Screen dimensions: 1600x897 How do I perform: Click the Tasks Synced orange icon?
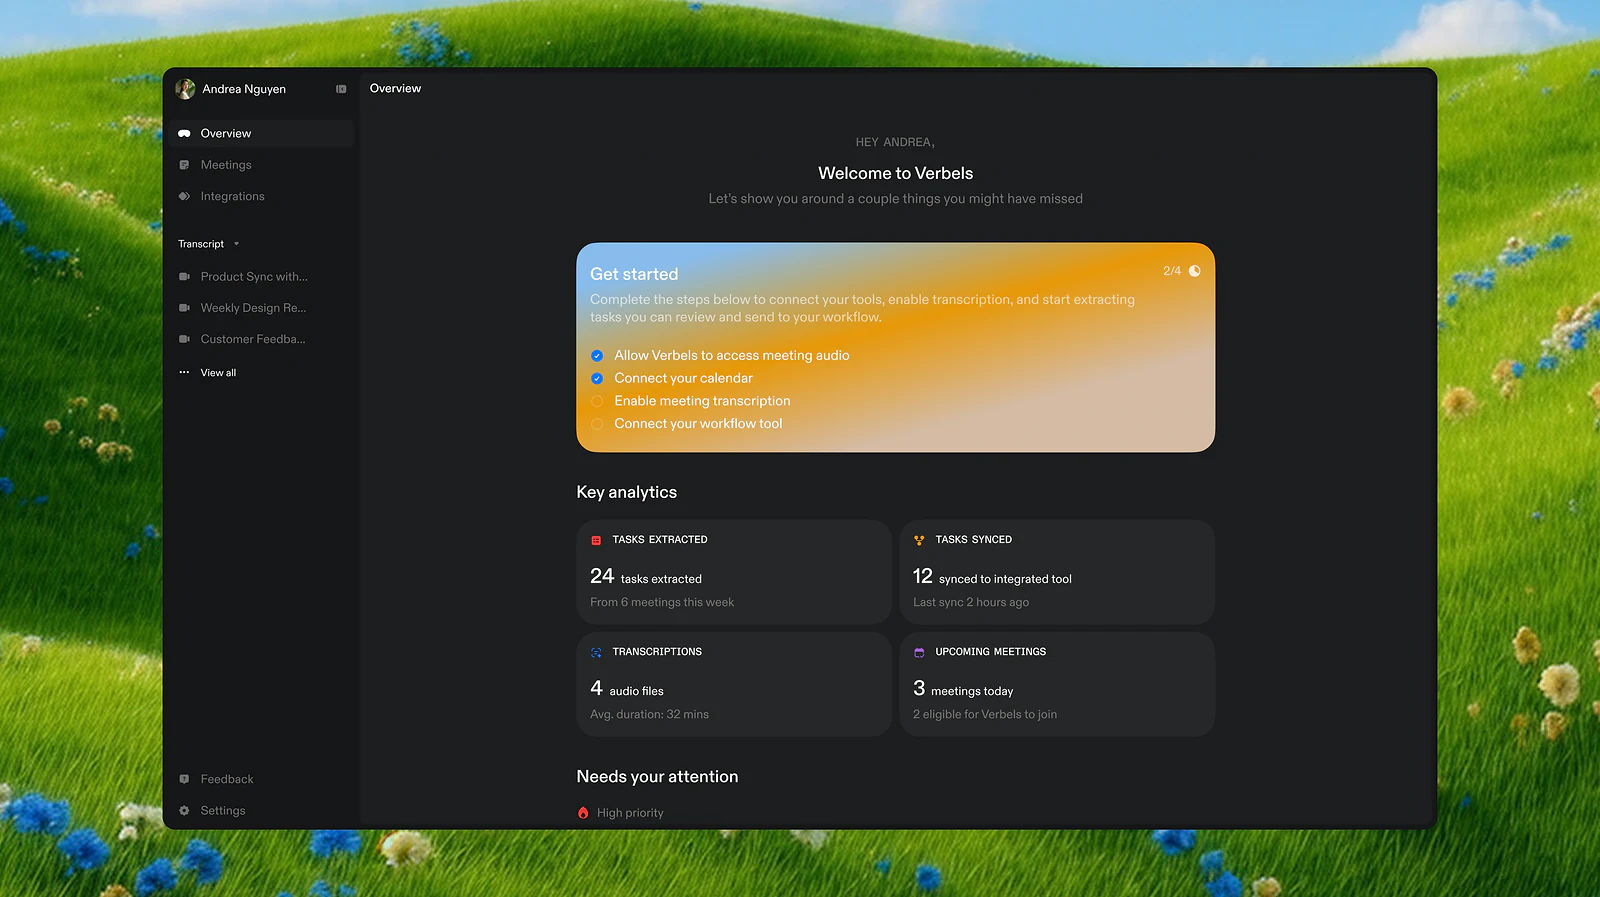tap(919, 540)
